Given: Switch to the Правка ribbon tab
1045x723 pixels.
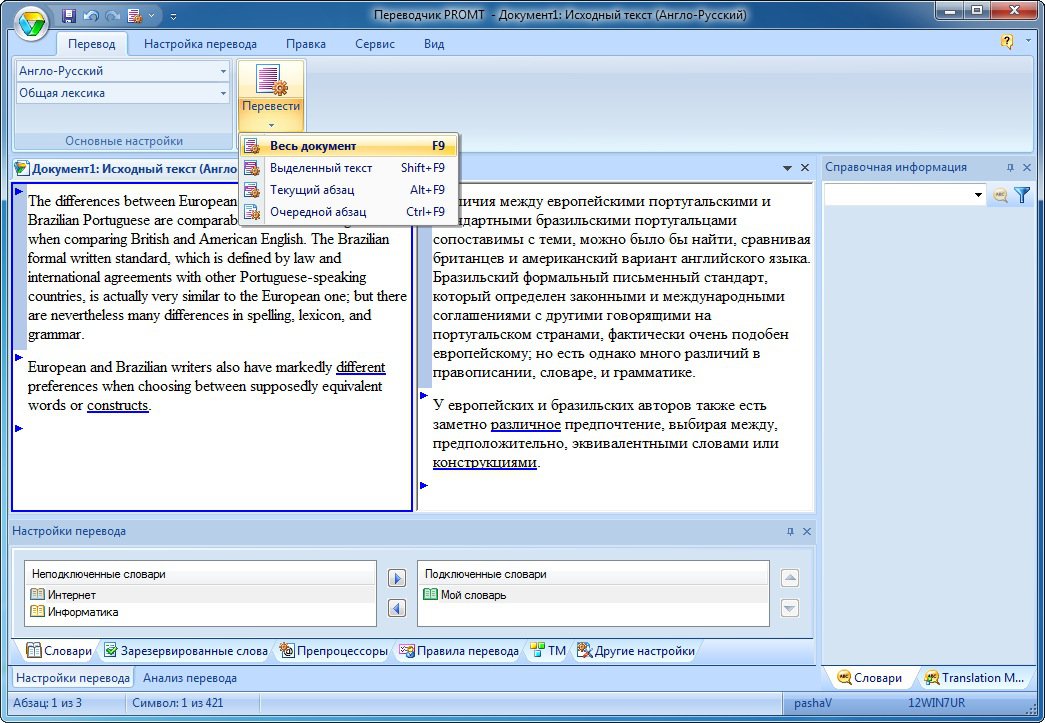Looking at the screenshot, I should (306, 44).
